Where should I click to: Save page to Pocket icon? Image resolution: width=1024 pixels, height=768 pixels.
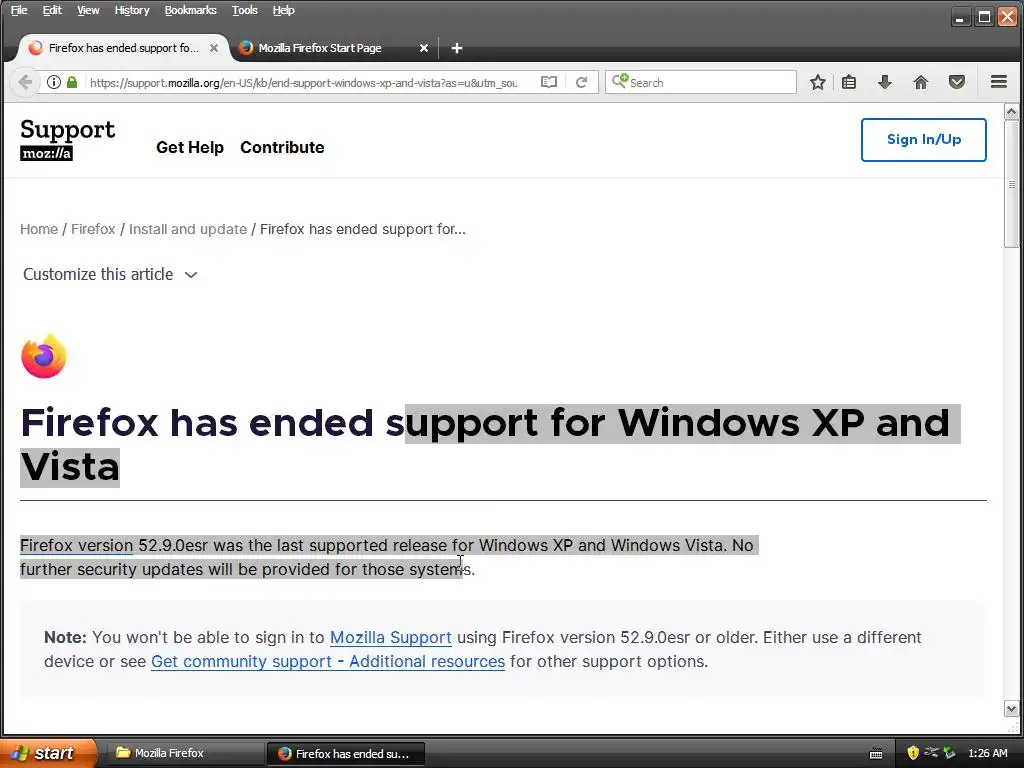pyautogui.click(x=957, y=82)
